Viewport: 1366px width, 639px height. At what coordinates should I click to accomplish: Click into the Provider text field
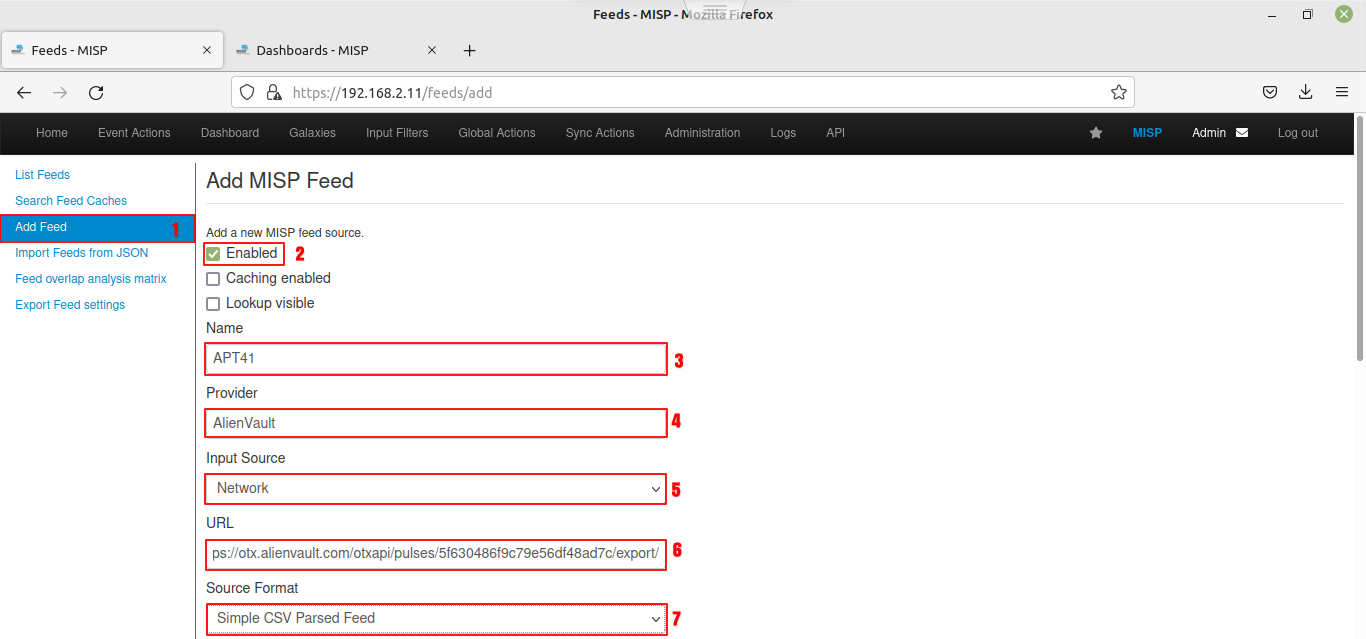(436, 423)
